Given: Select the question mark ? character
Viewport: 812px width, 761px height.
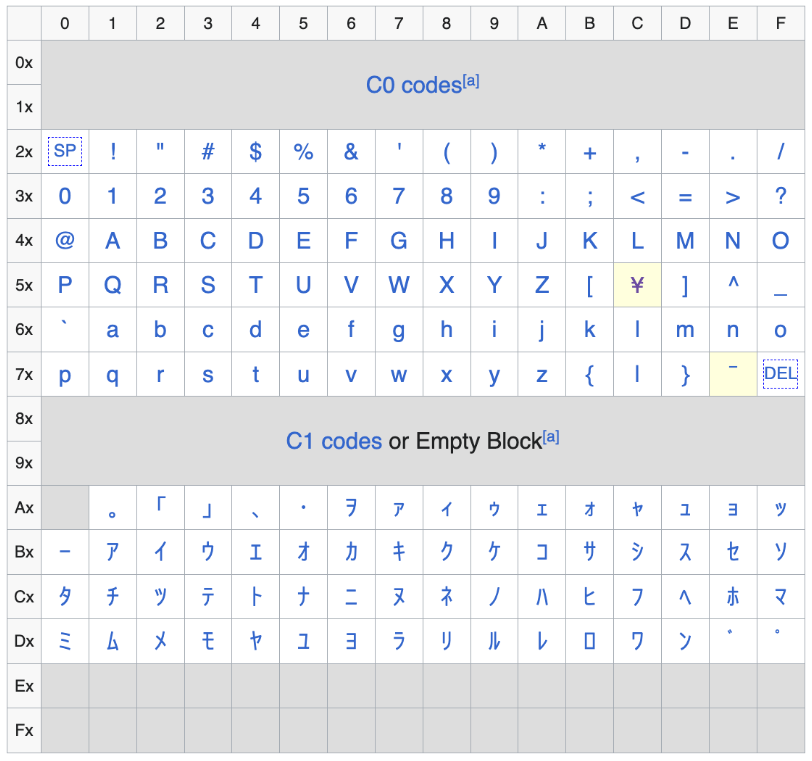Looking at the screenshot, I should pos(781,196).
